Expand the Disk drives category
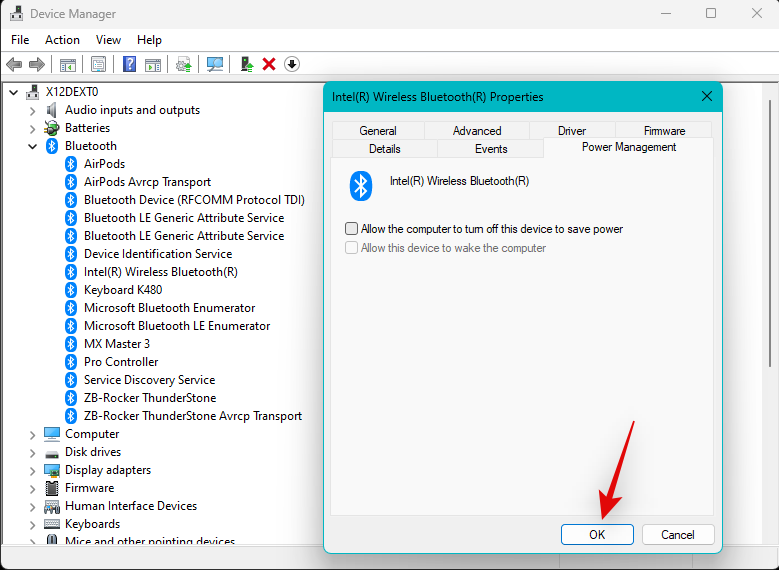Viewport: 779px width, 570px height. 32,453
